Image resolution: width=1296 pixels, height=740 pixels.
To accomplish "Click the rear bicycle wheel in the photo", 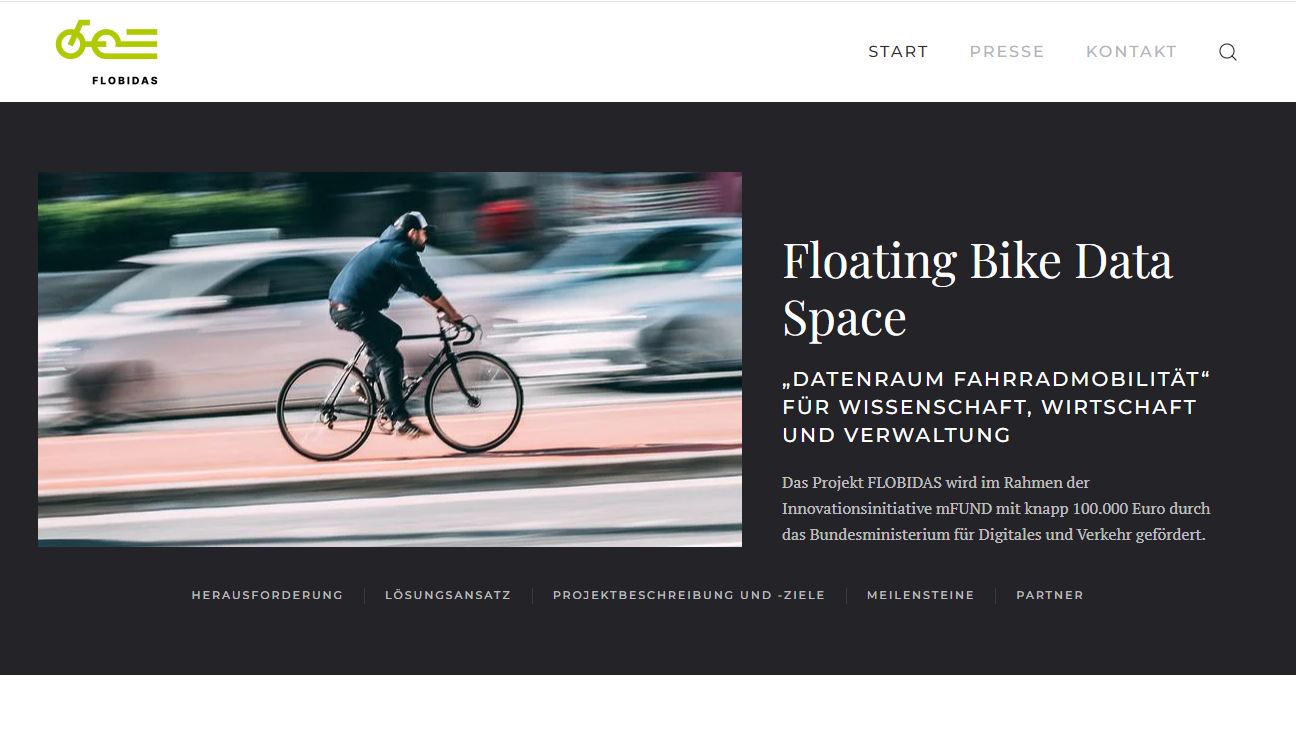I will point(326,410).
